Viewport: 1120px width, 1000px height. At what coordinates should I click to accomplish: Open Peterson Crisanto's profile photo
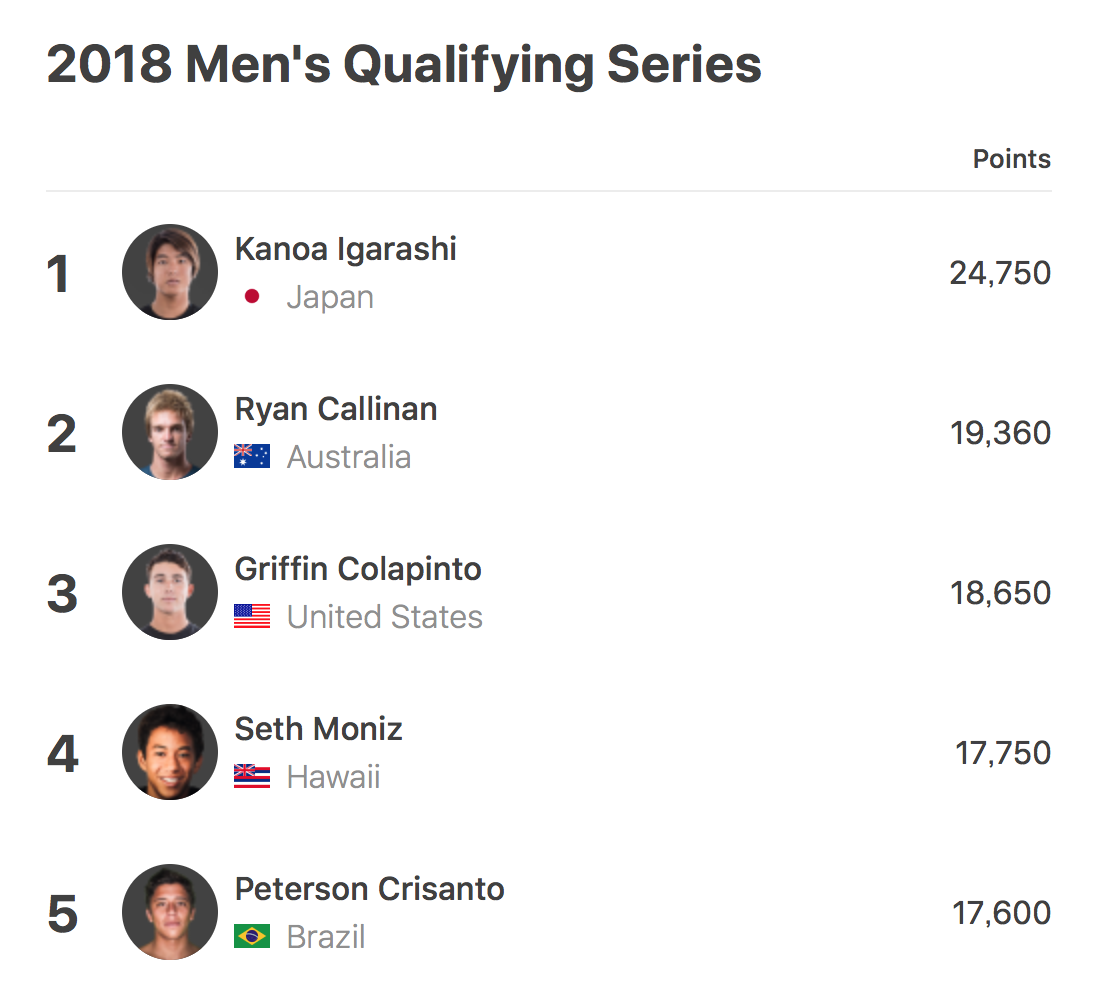[x=170, y=912]
